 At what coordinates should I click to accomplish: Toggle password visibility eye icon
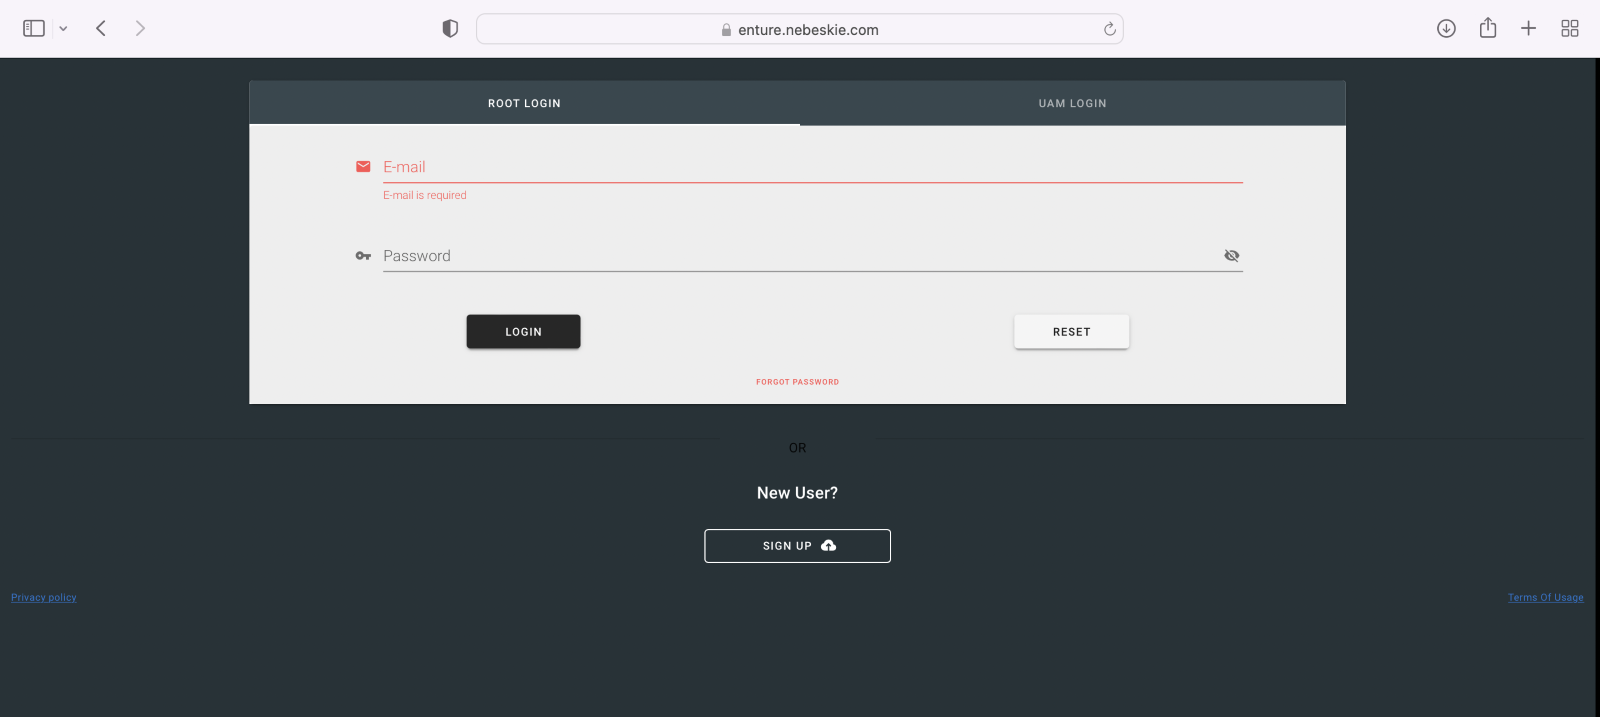click(x=1232, y=256)
